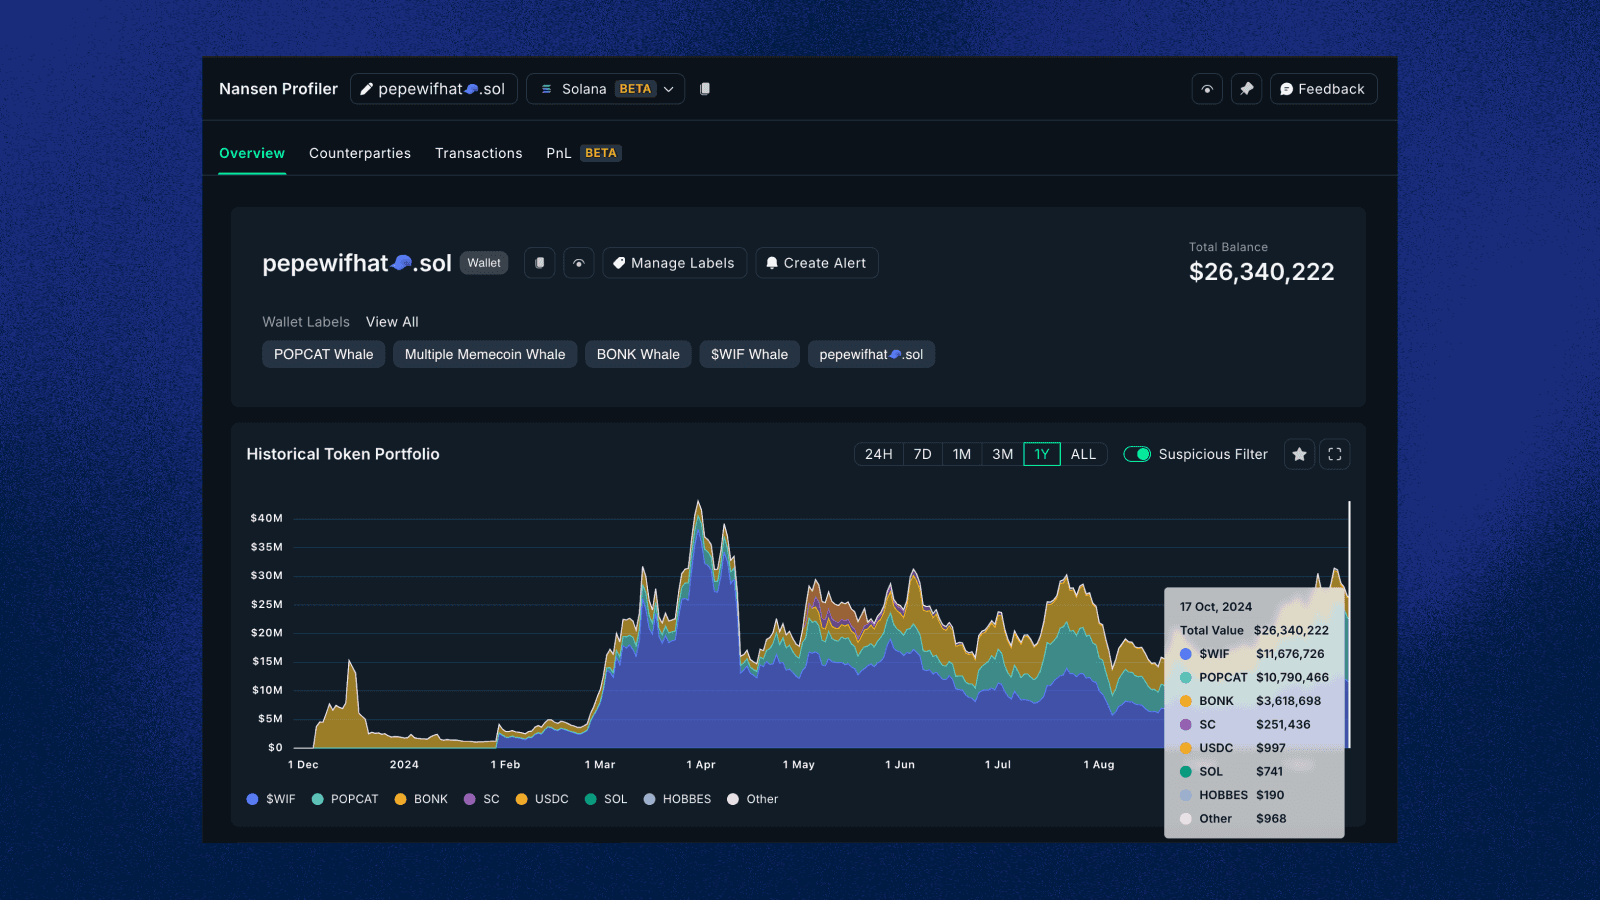Click View All wallet labels link
The width and height of the screenshot is (1600, 900).
[x=392, y=322]
